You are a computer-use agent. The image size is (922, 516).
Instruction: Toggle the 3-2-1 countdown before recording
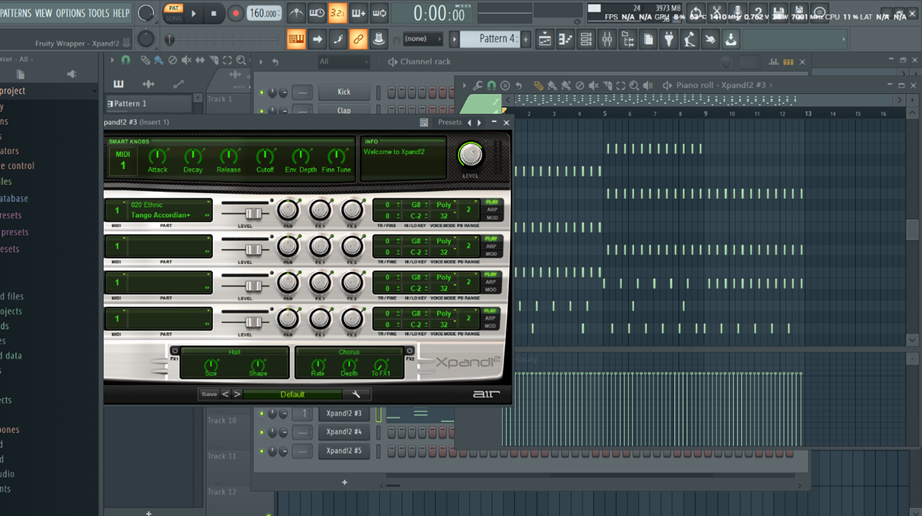pos(337,13)
